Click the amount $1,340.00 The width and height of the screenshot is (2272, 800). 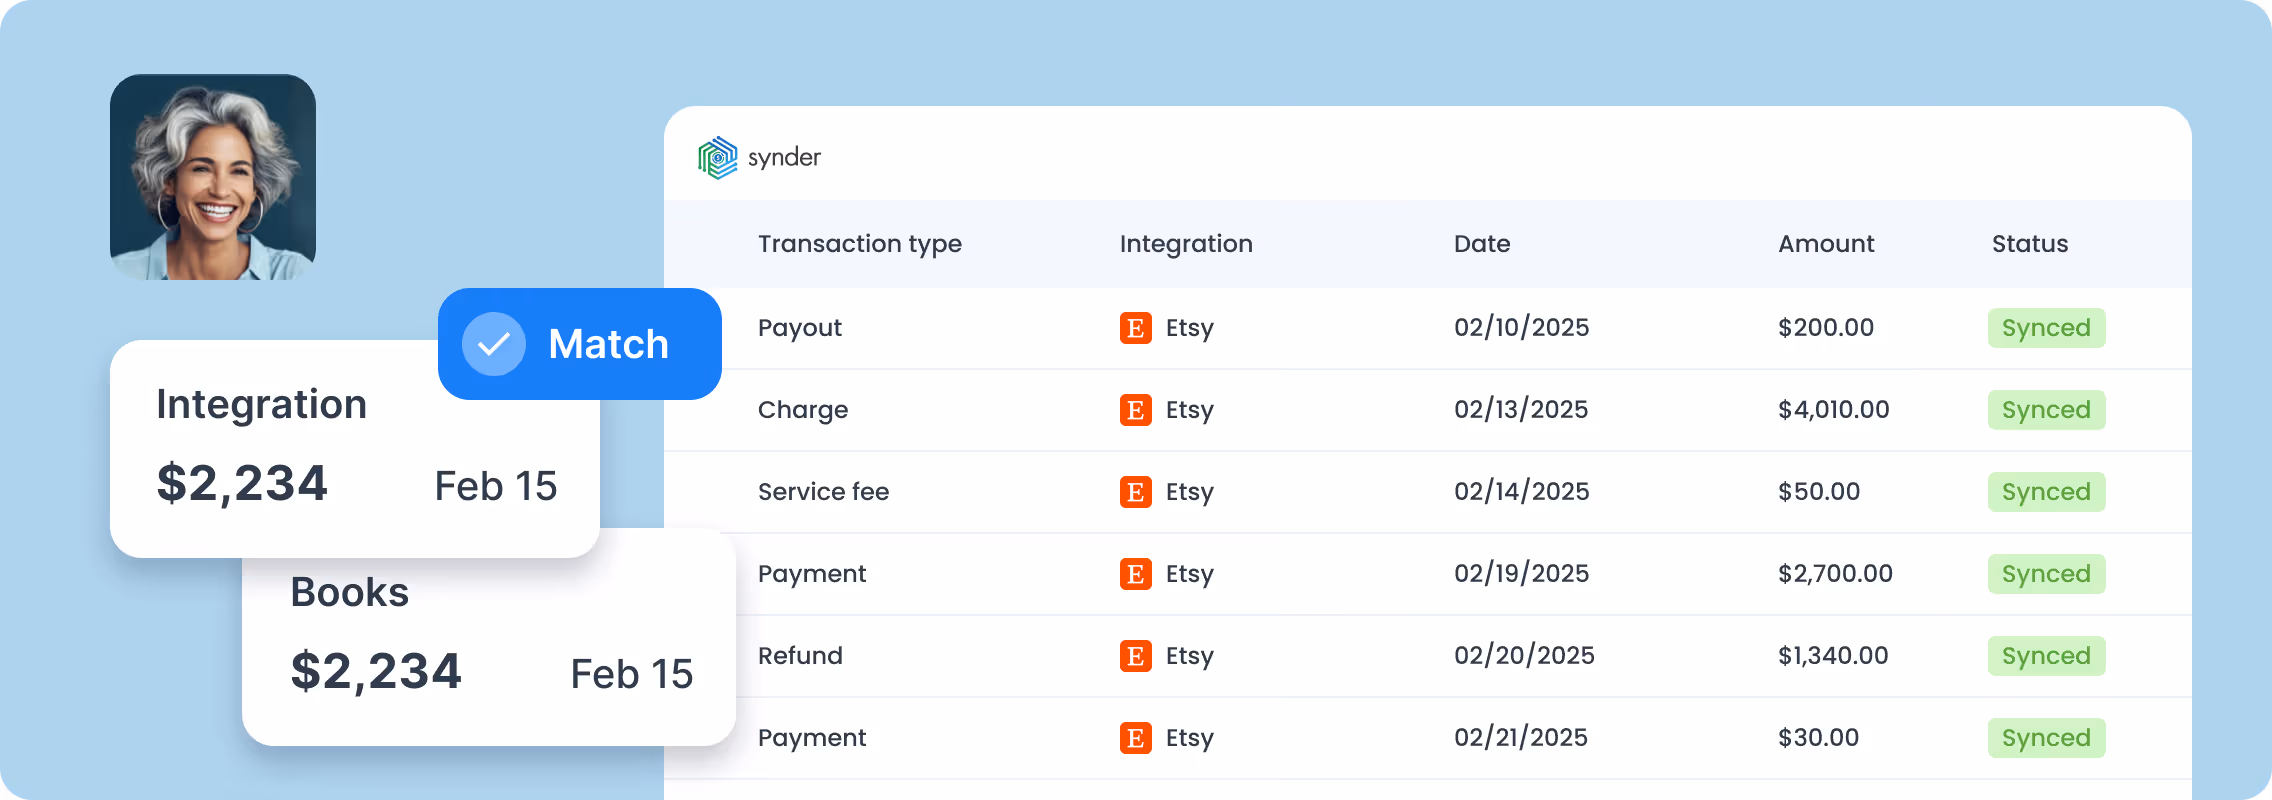point(1833,656)
